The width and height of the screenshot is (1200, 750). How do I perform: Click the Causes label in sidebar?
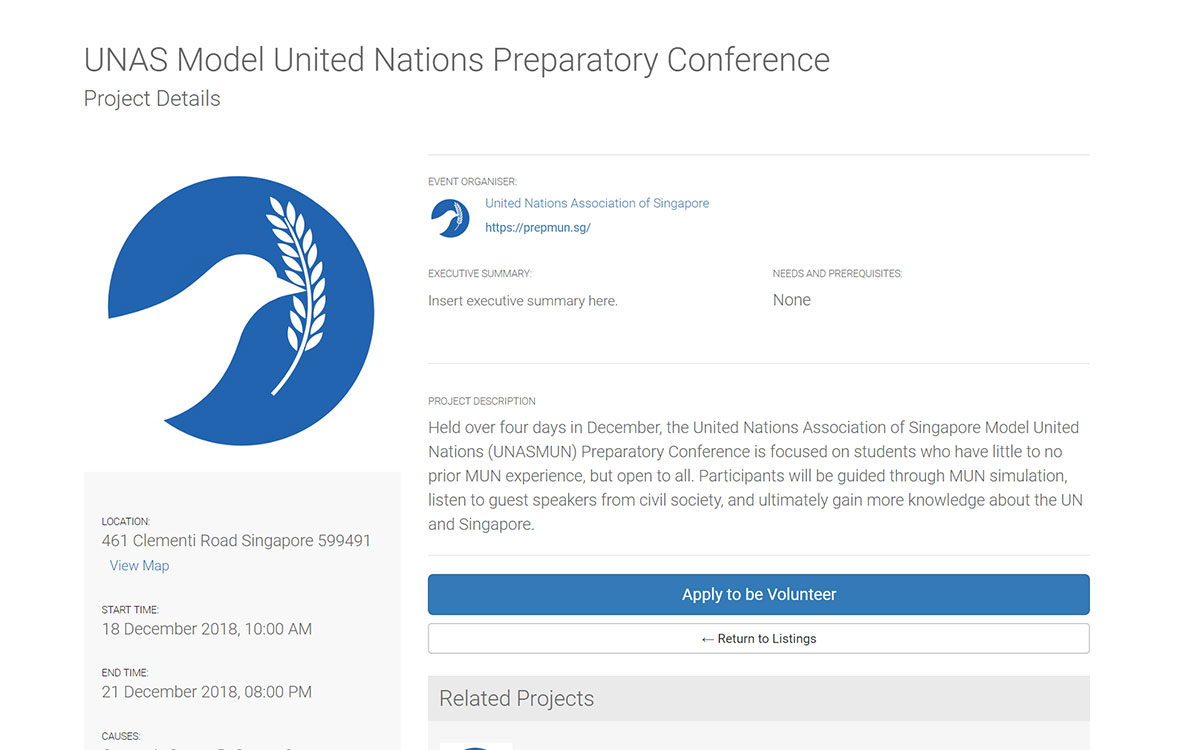point(121,736)
